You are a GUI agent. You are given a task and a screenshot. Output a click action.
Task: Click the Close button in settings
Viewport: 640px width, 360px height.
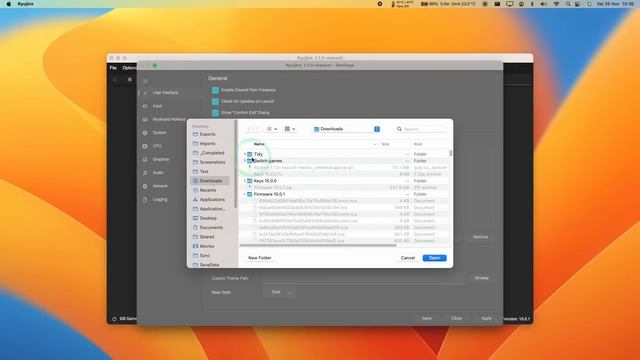(456, 318)
